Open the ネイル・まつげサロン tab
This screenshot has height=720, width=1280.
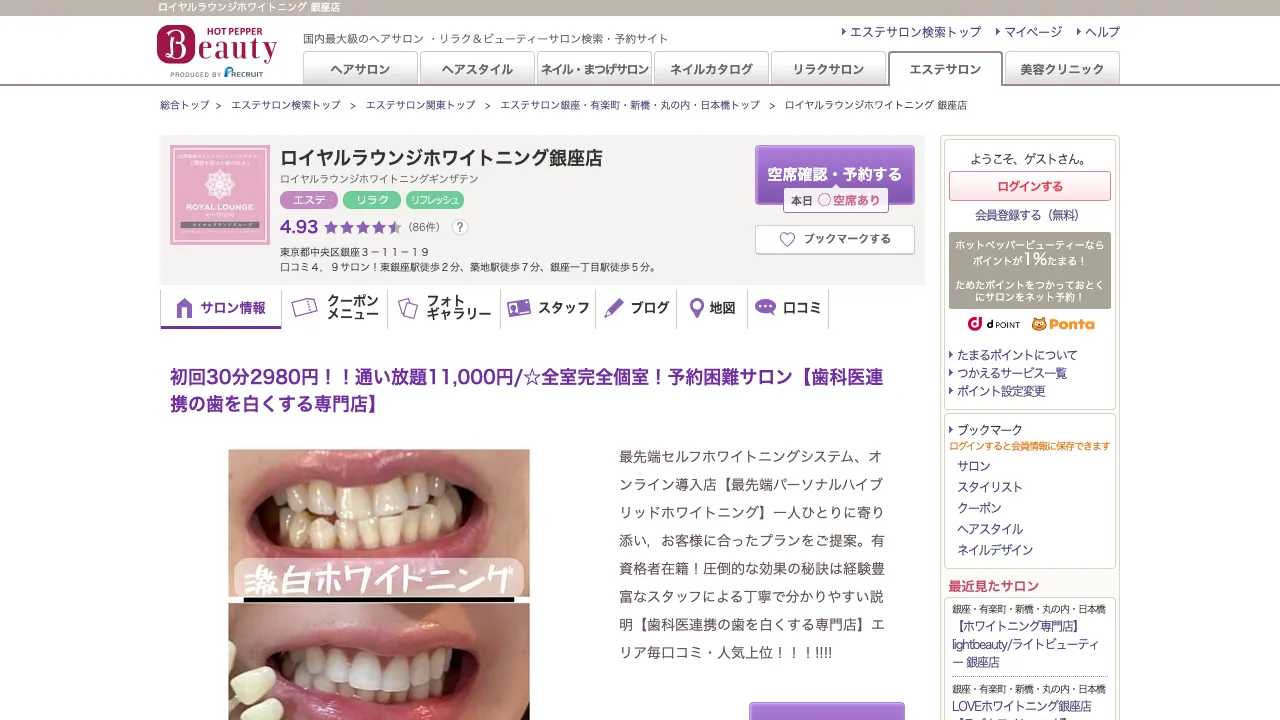[594, 68]
